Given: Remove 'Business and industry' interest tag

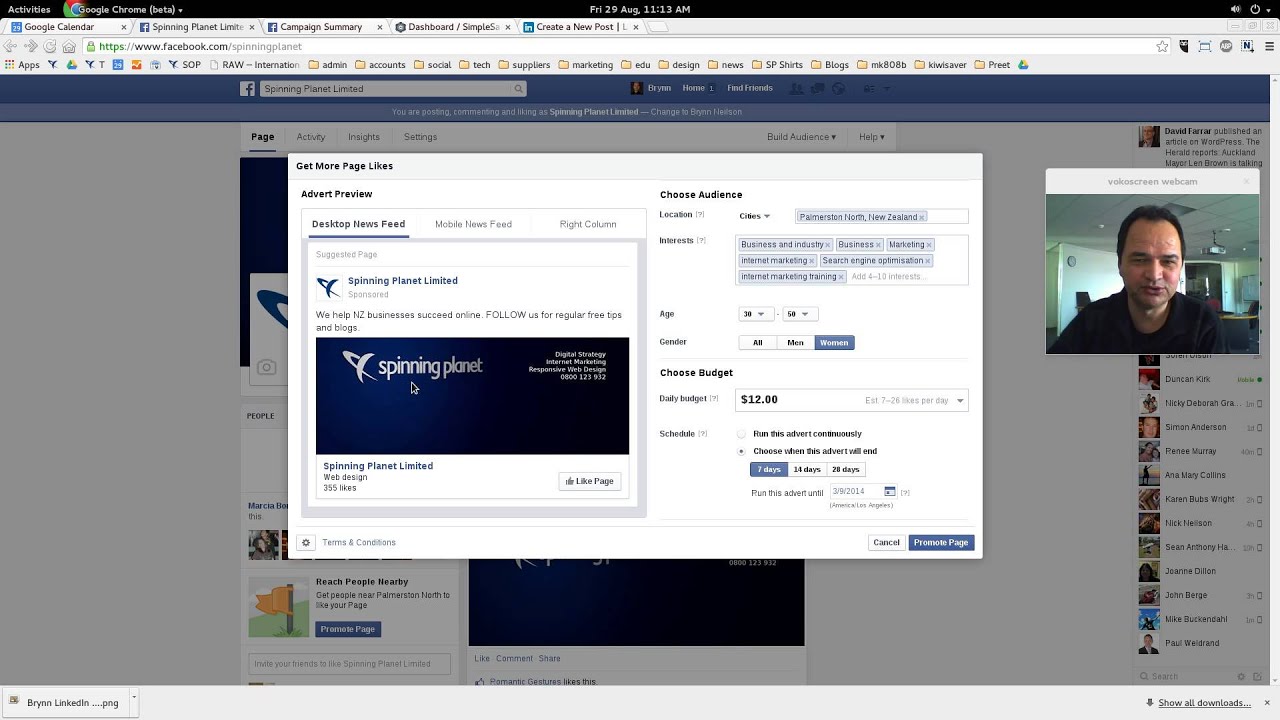Looking at the screenshot, I should click(x=828, y=245).
